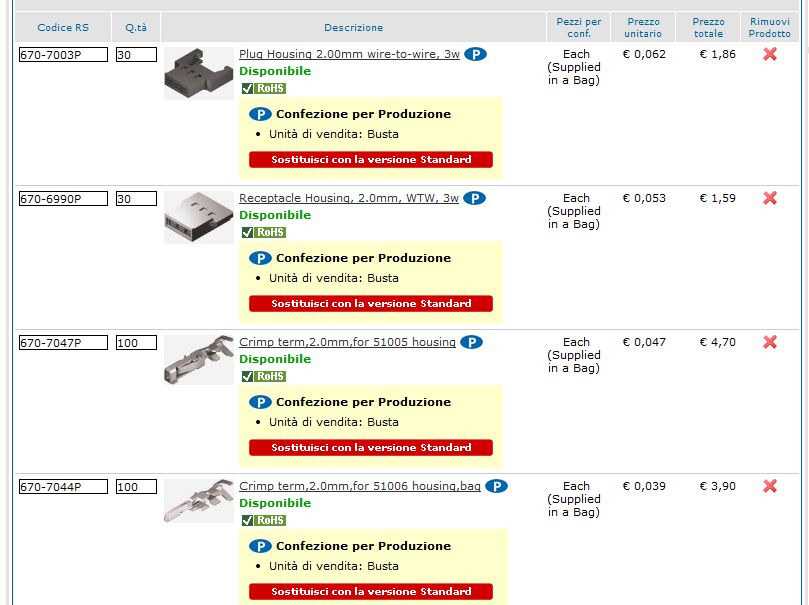Remove product 670-6990P with red X

(x=770, y=198)
